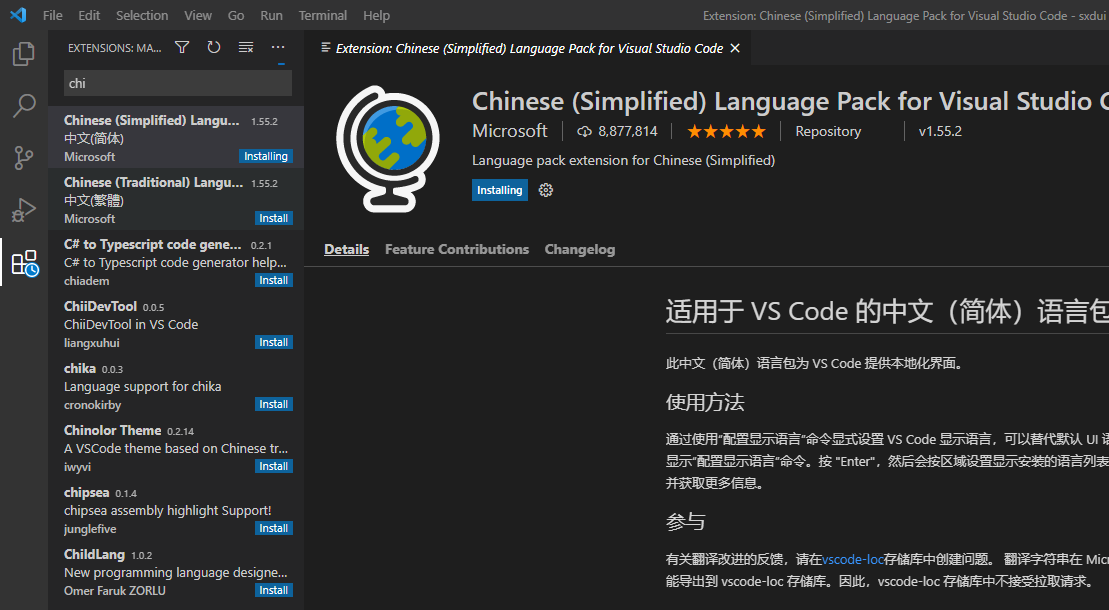Open the Edit menu

(89, 15)
